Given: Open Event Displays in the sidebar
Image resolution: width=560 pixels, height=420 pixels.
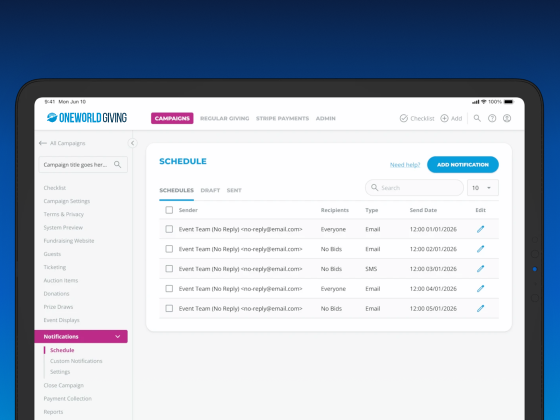Looking at the screenshot, I should click(x=61, y=320).
